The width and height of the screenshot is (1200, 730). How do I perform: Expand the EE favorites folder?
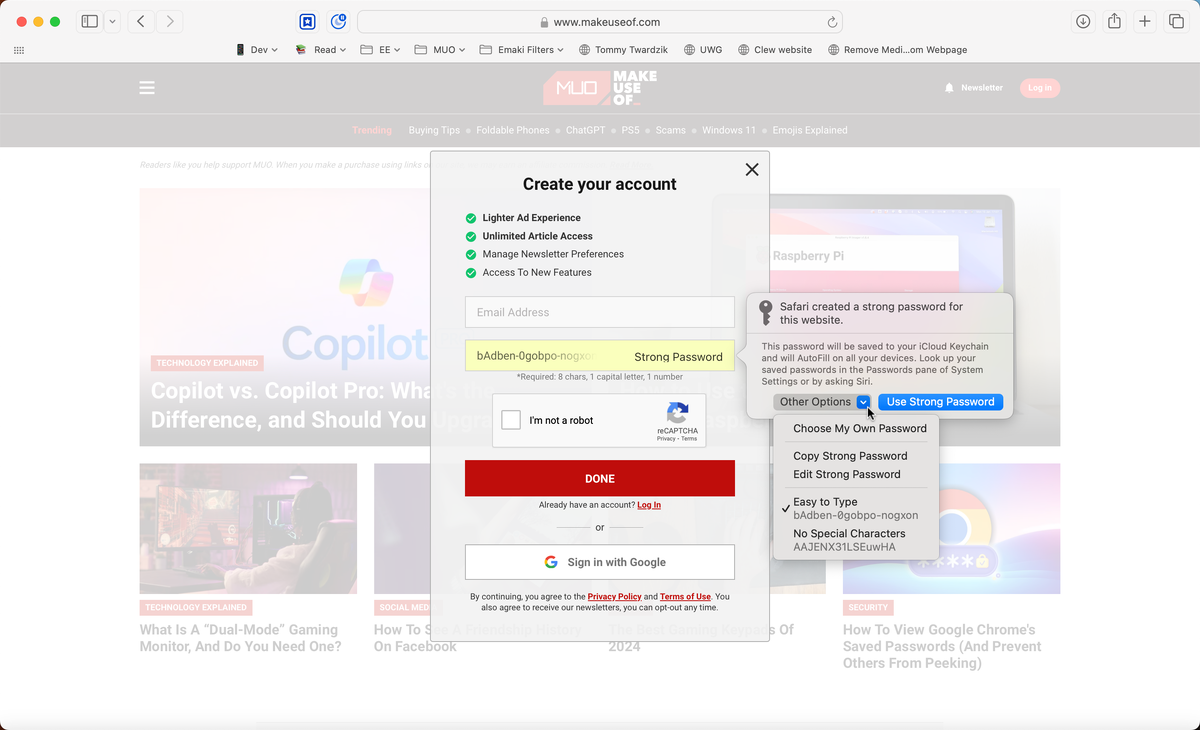[x=382, y=49]
